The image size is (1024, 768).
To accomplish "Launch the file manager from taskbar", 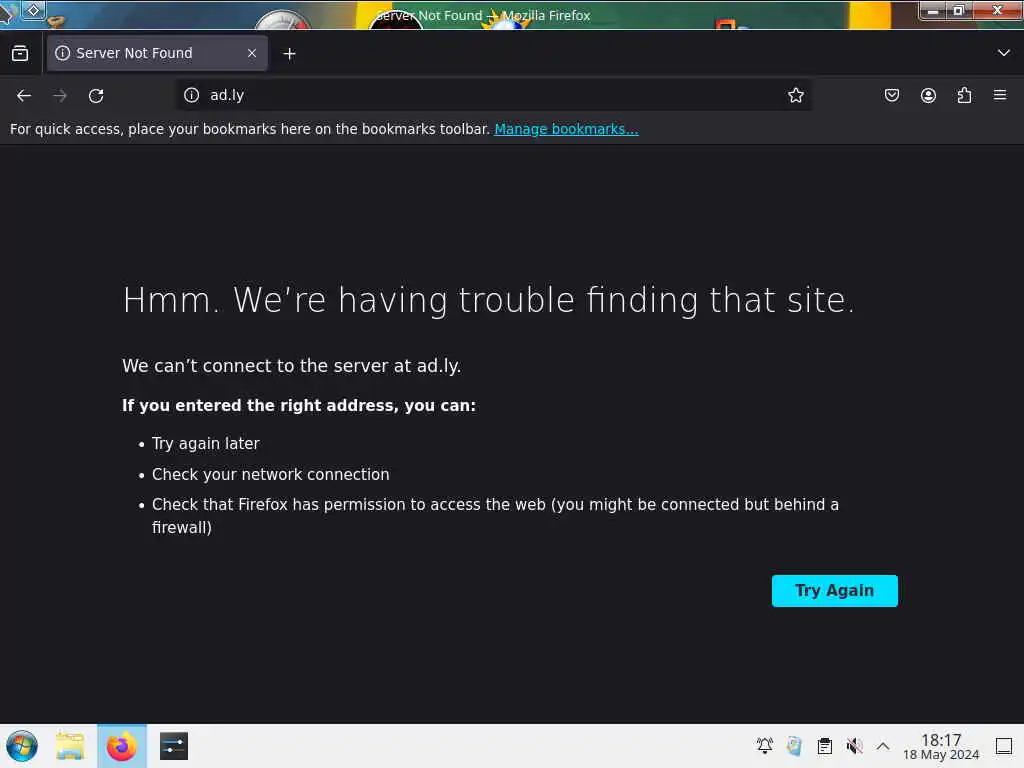I will 71,746.
